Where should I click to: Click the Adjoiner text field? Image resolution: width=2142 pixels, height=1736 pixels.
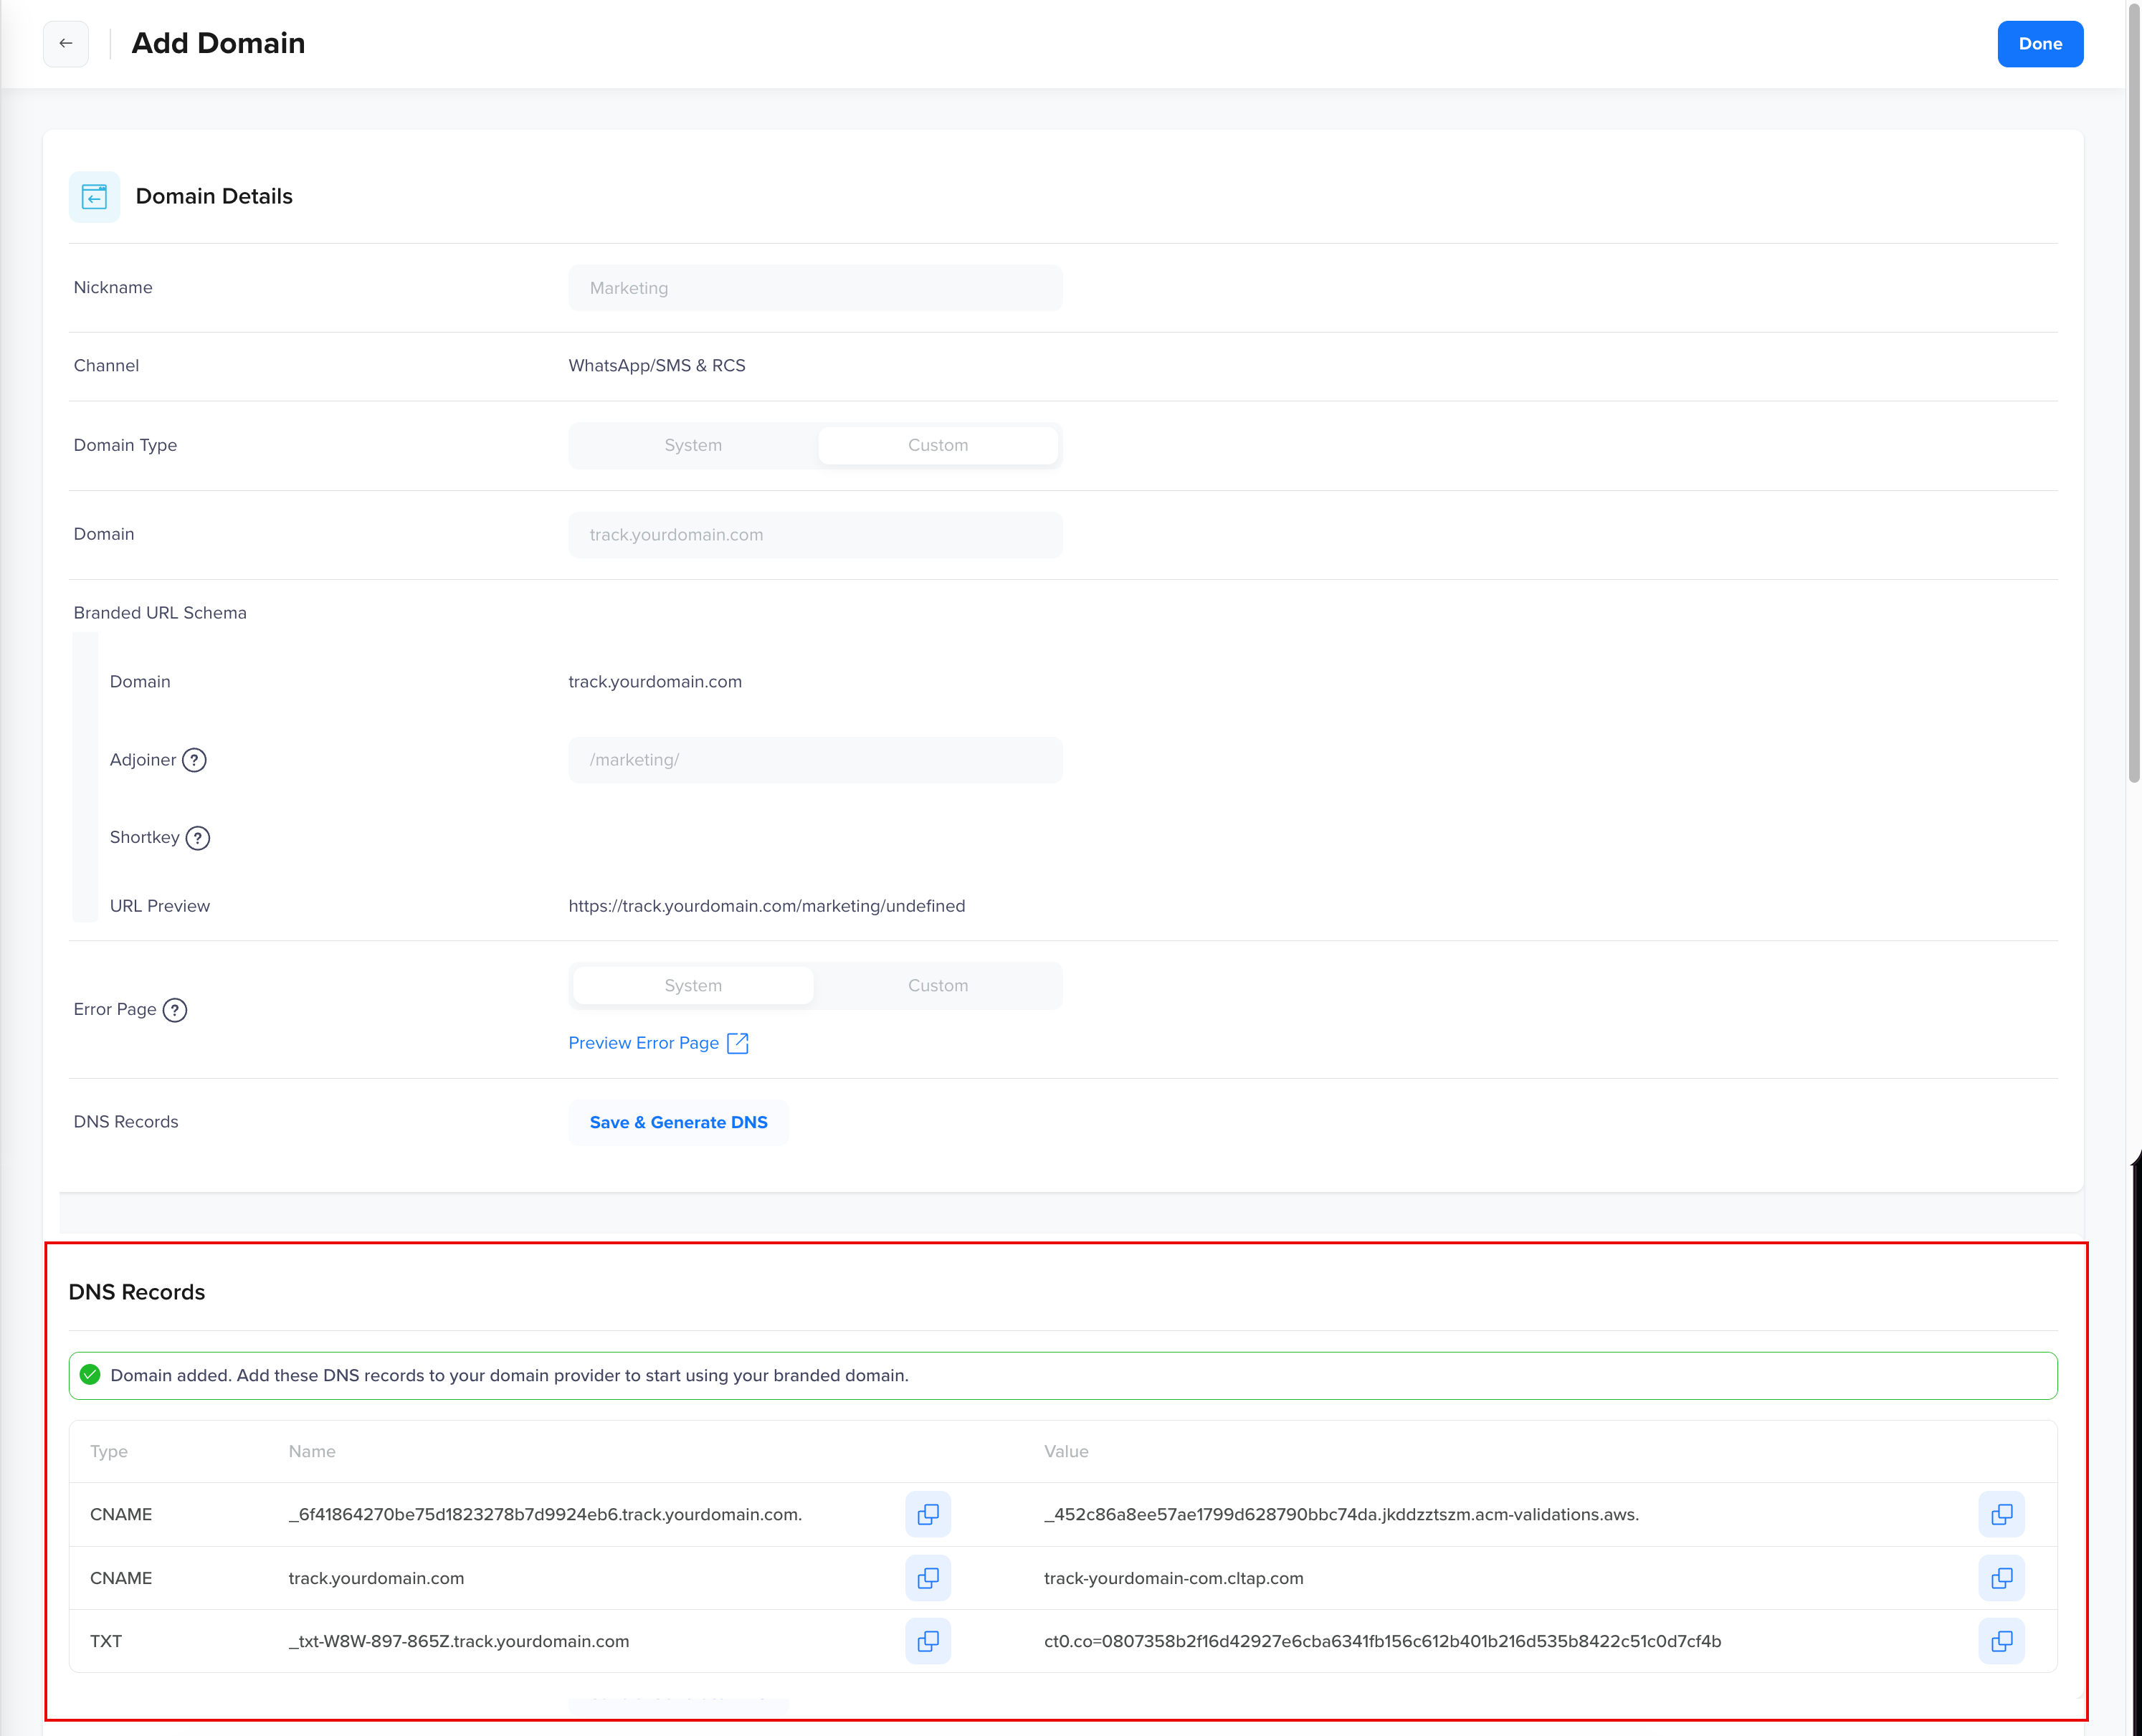815,760
